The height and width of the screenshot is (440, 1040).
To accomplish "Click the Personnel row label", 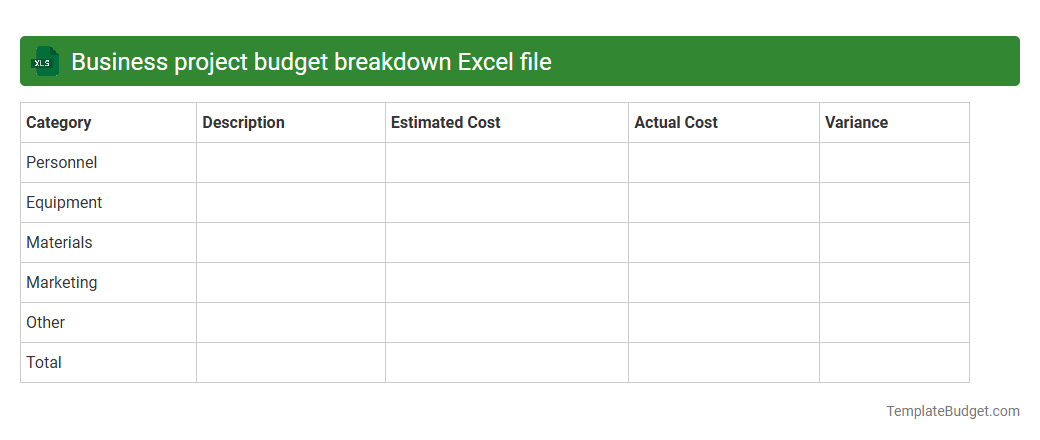I will tap(62, 163).
